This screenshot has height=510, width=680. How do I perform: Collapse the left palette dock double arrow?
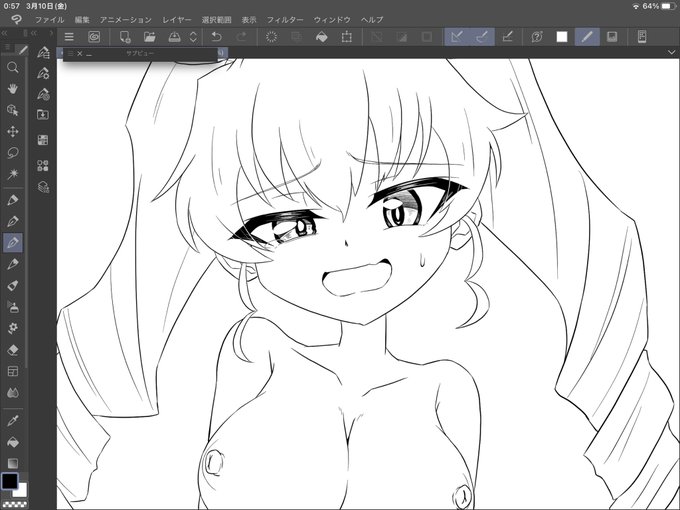tap(4, 33)
